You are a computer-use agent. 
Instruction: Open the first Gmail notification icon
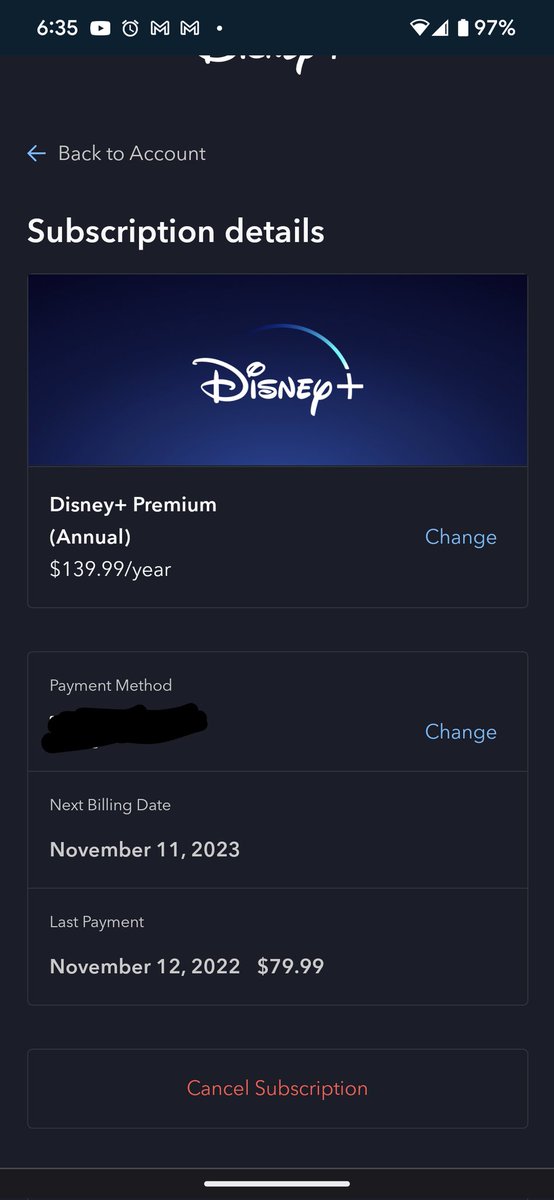point(160,28)
